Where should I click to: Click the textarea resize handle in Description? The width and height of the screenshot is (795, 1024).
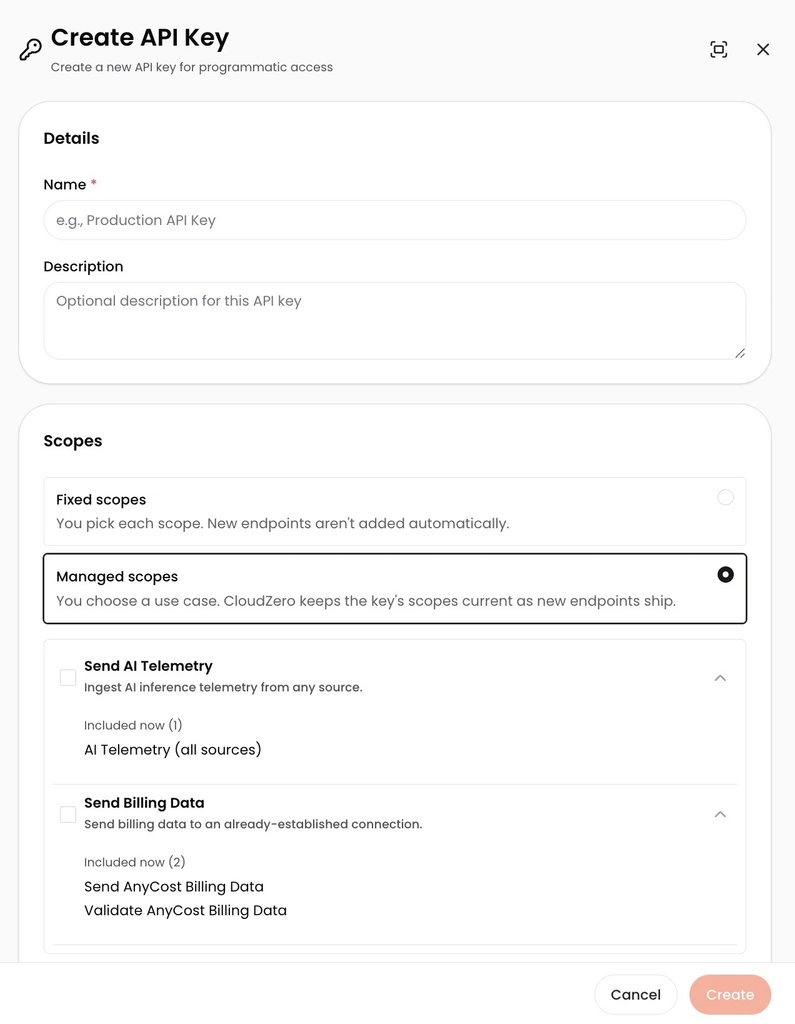[x=739, y=353]
